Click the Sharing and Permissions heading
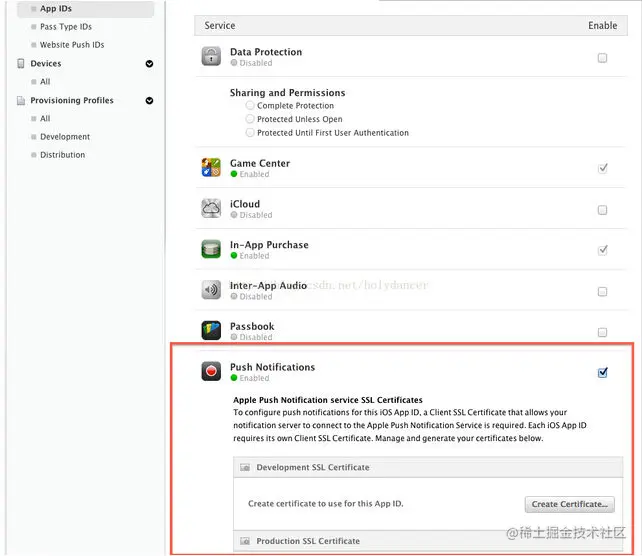The height and width of the screenshot is (556, 642). point(287,93)
